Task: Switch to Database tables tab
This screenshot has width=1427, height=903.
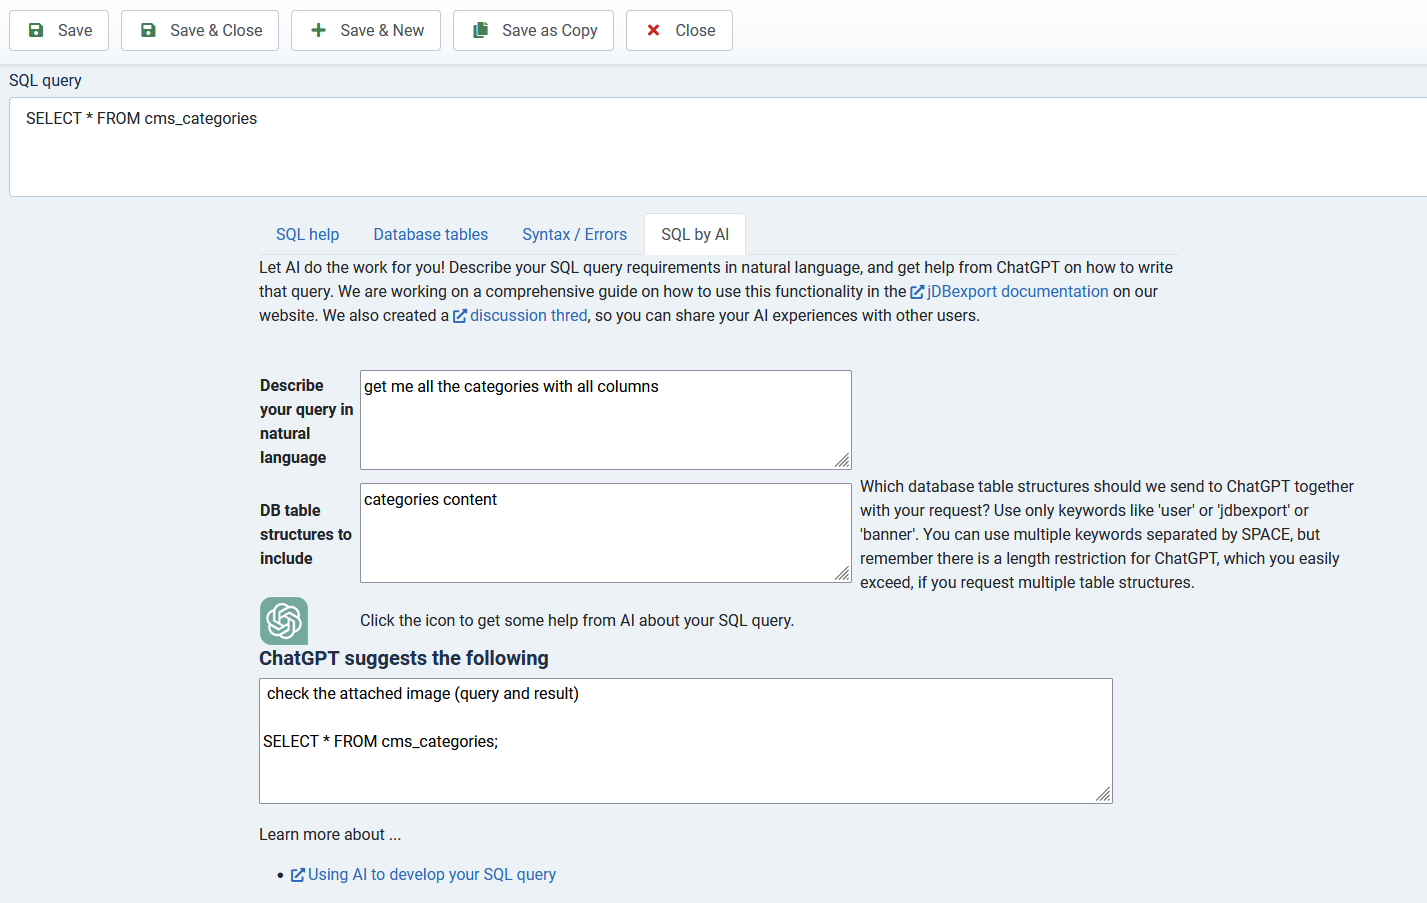Action: click(430, 234)
